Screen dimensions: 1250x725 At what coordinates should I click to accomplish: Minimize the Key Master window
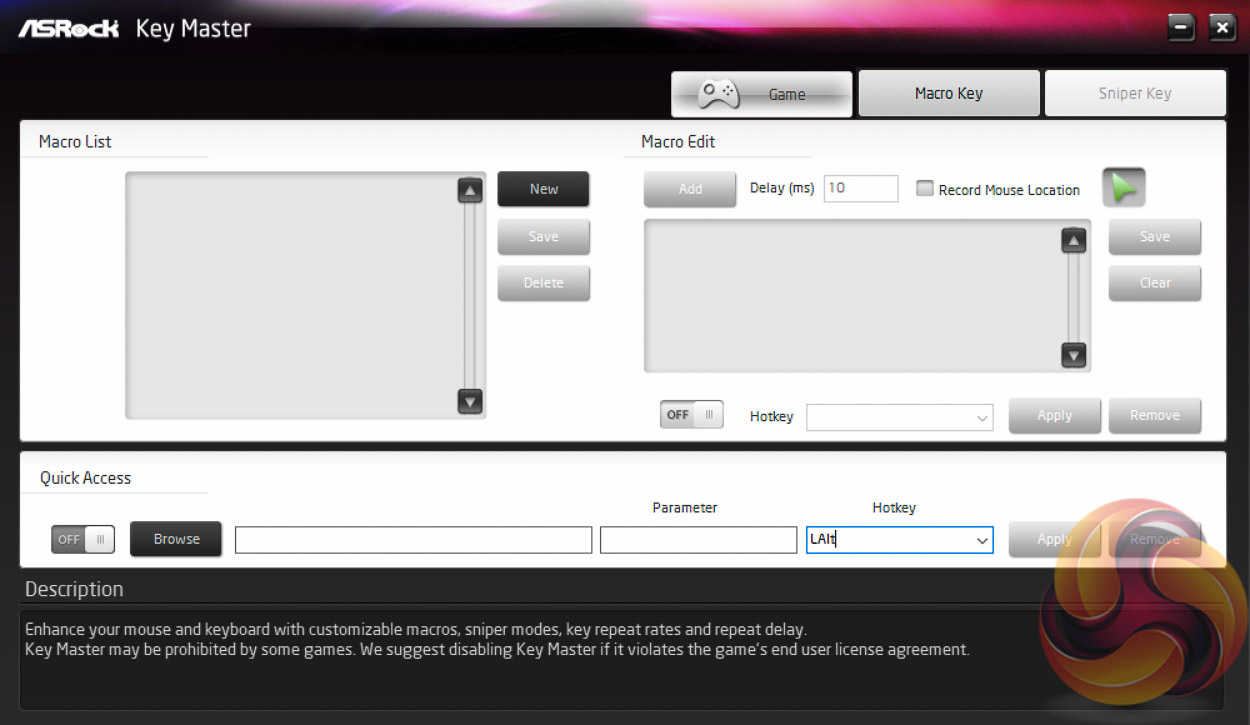(x=1181, y=28)
